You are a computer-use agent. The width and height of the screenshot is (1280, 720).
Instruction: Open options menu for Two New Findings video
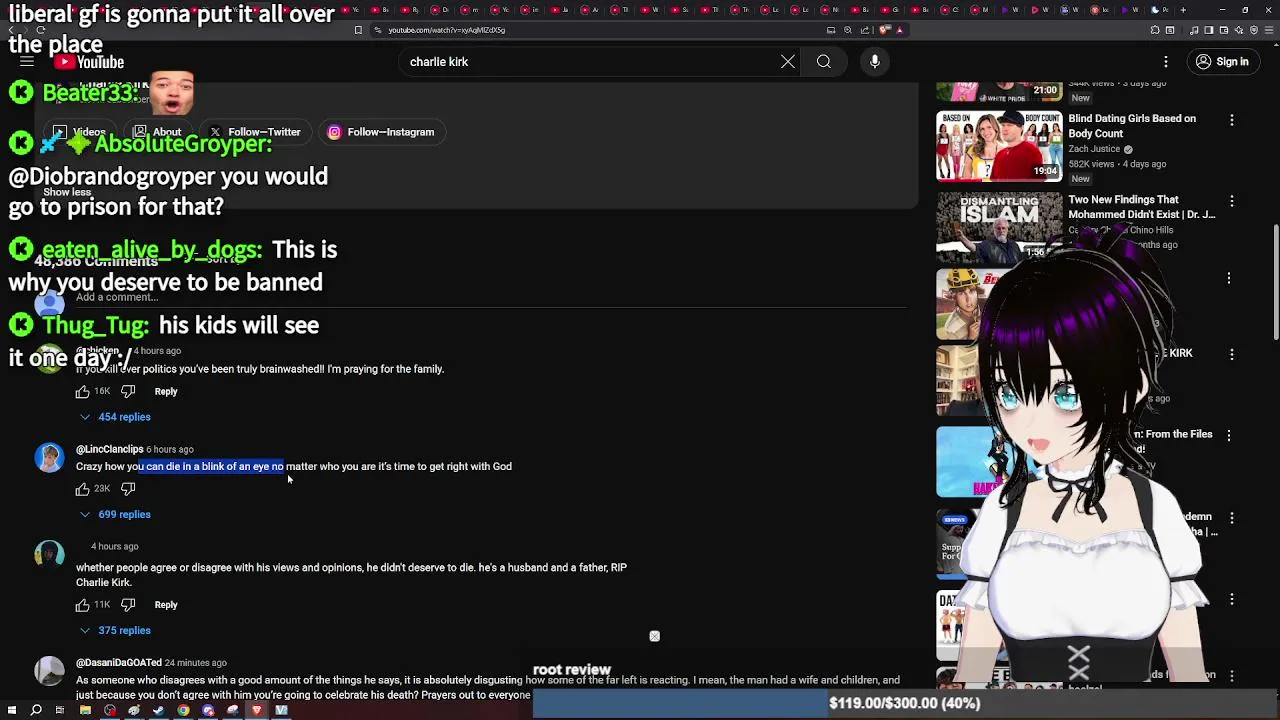point(1232,201)
